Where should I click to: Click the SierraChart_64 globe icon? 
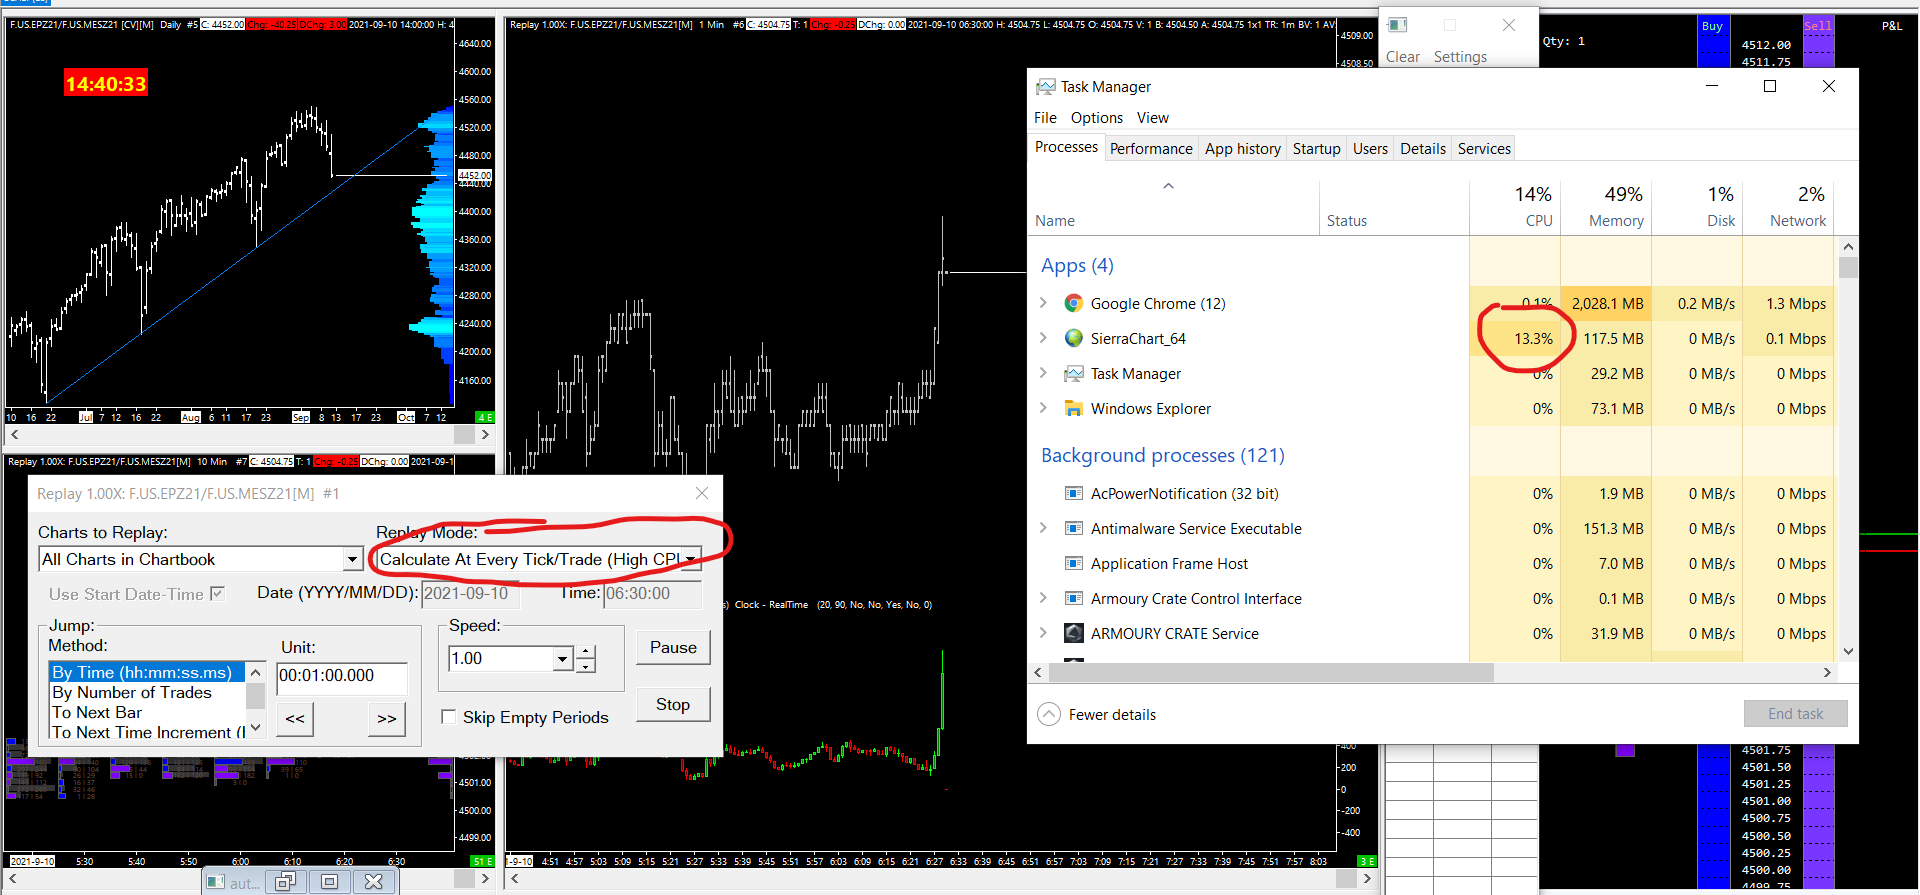[x=1073, y=338]
